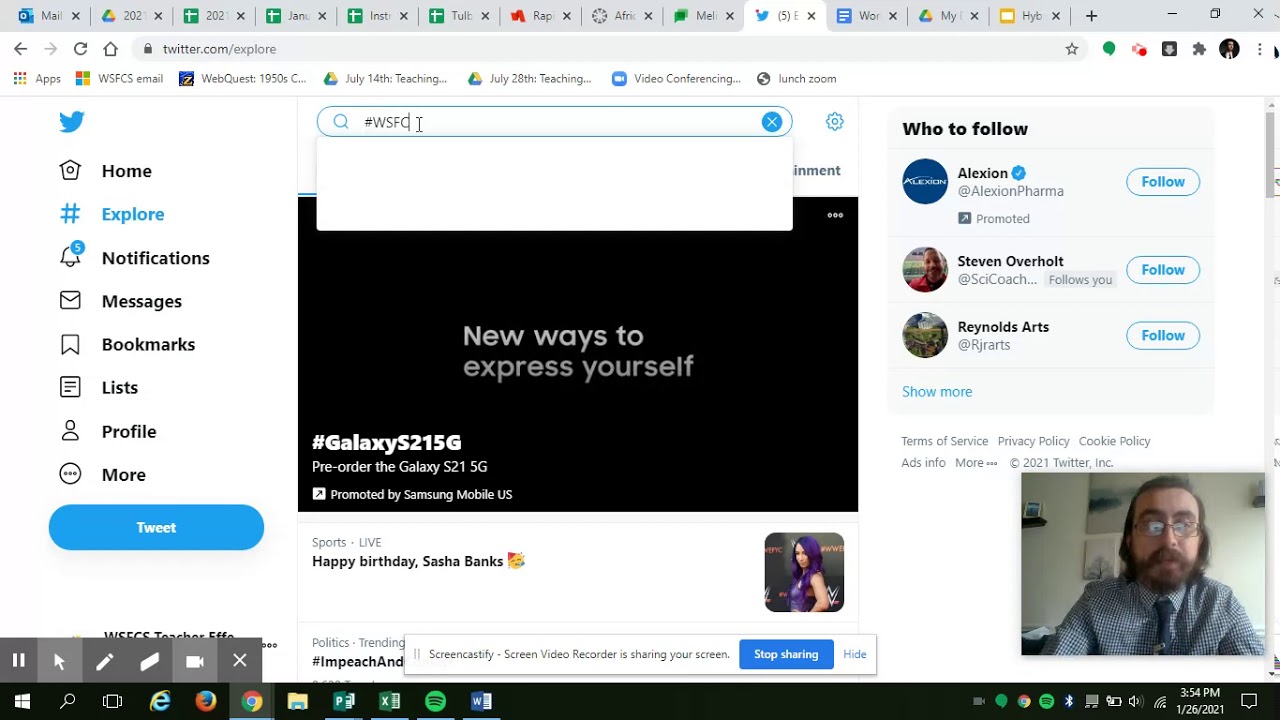Pause Screencastify recording

click(18, 661)
